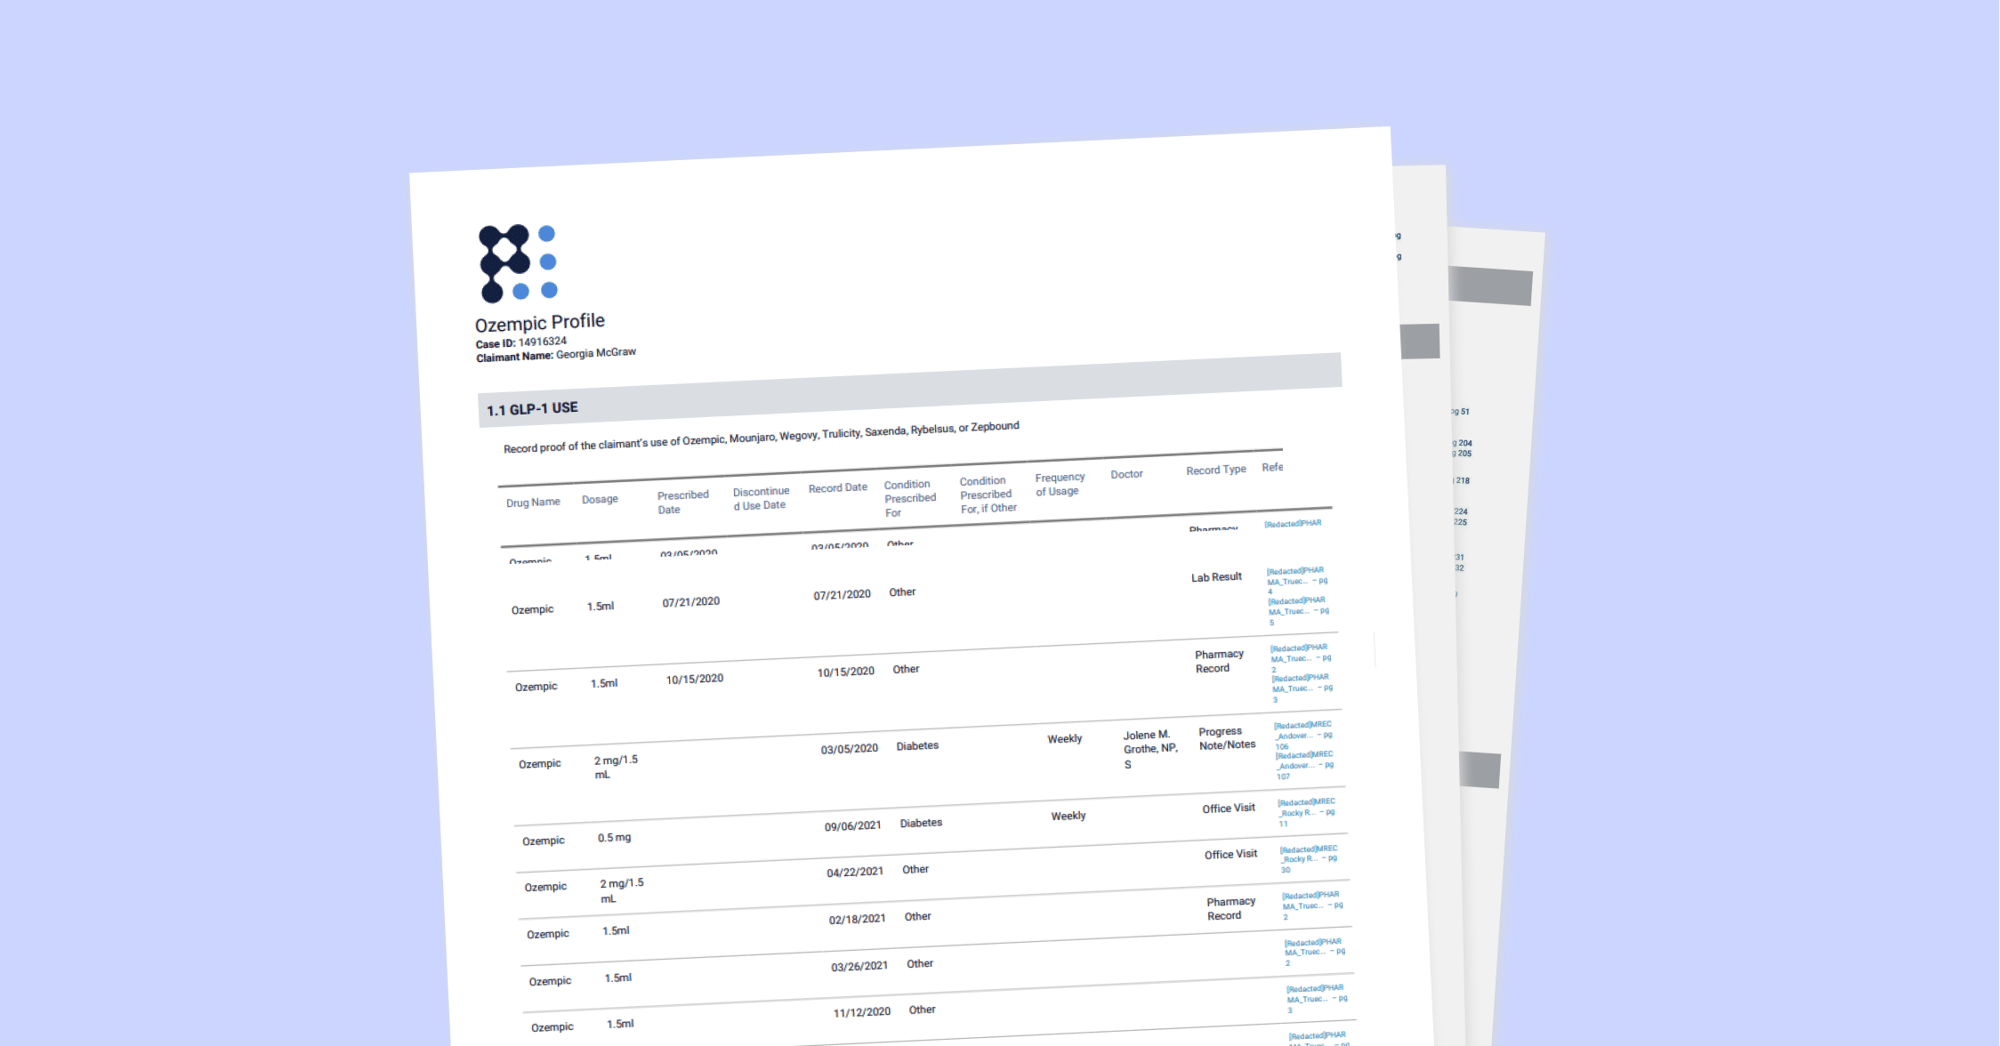Click 'Diabetes' in the 03/05/2020 row
This screenshot has height=1046, width=2000.
pos(918,746)
